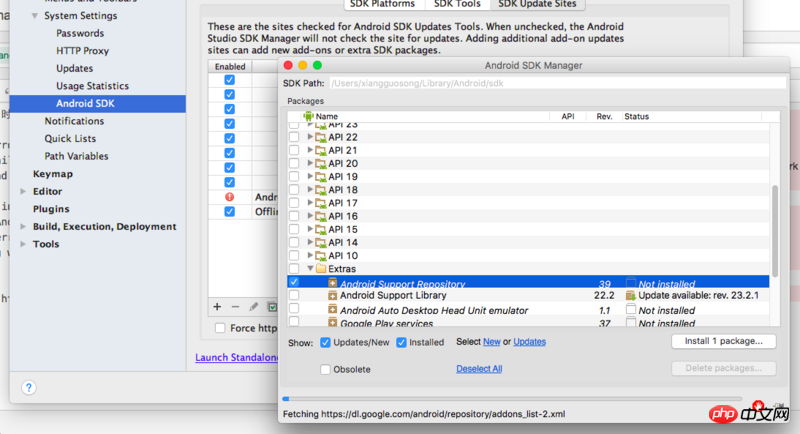Expand the API 22 node
The image size is (800, 434).
coord(310,137)
